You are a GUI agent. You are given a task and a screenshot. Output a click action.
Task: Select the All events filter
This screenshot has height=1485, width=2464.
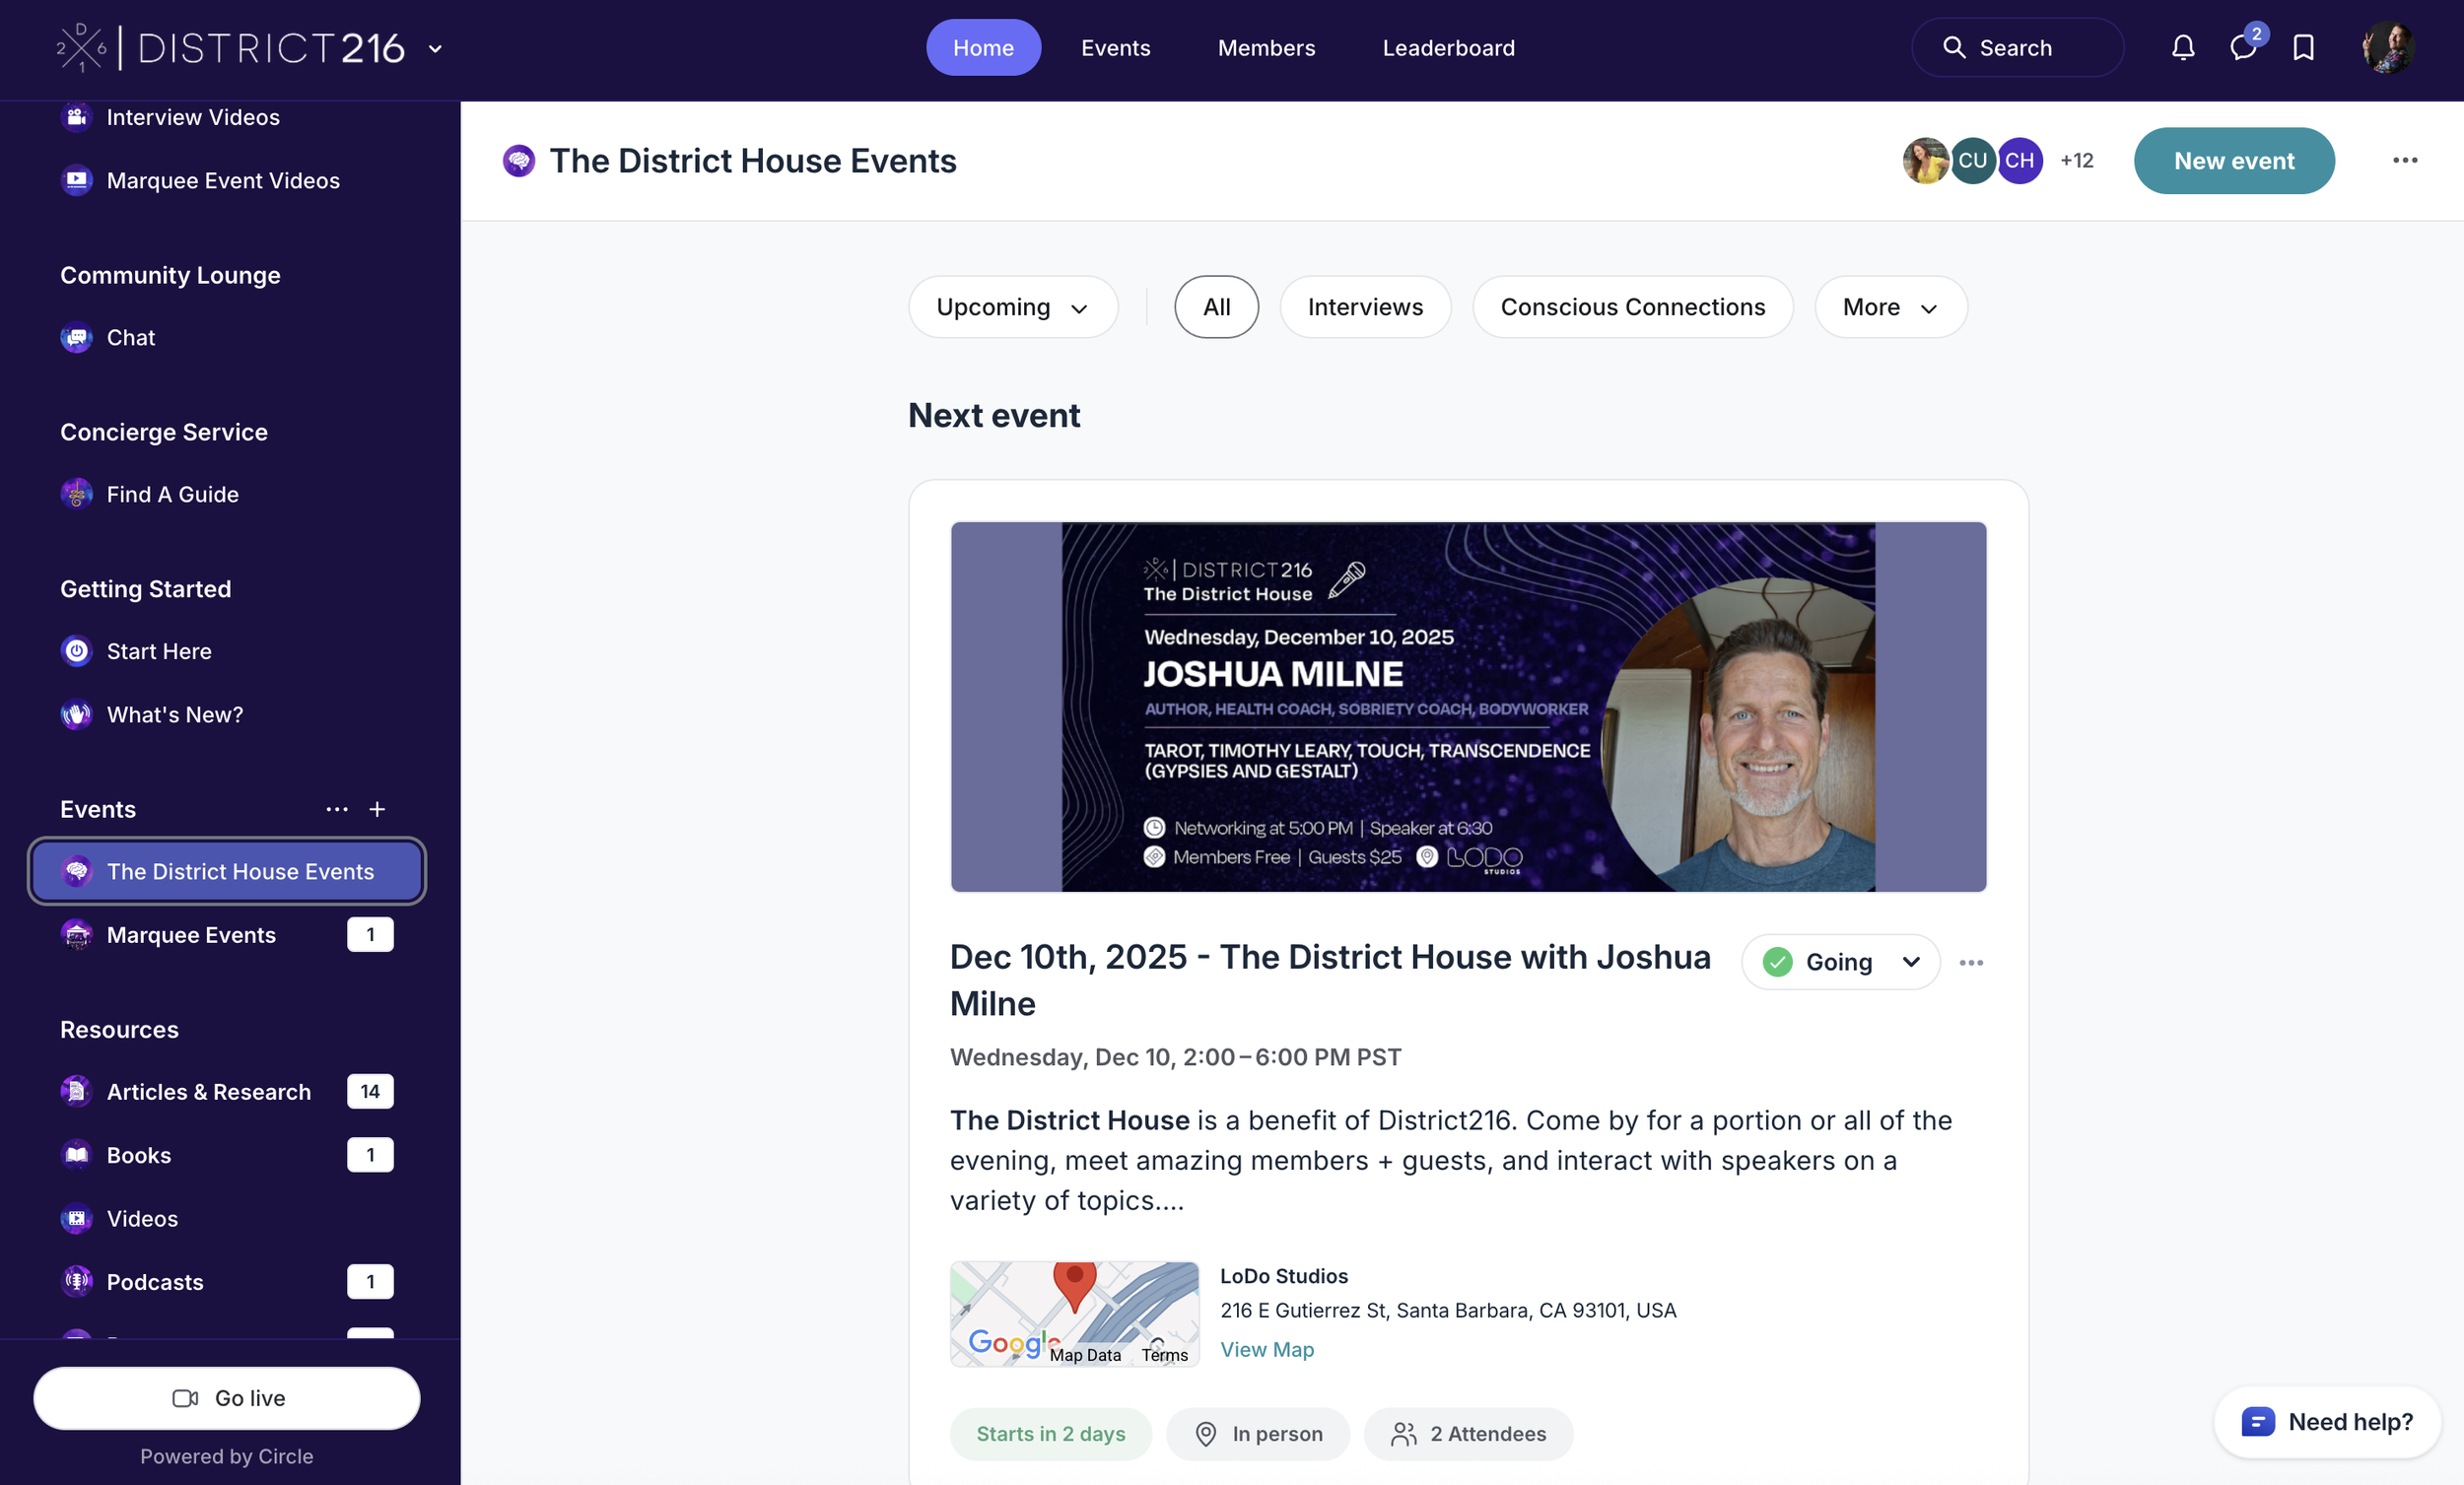(1216, 307)
